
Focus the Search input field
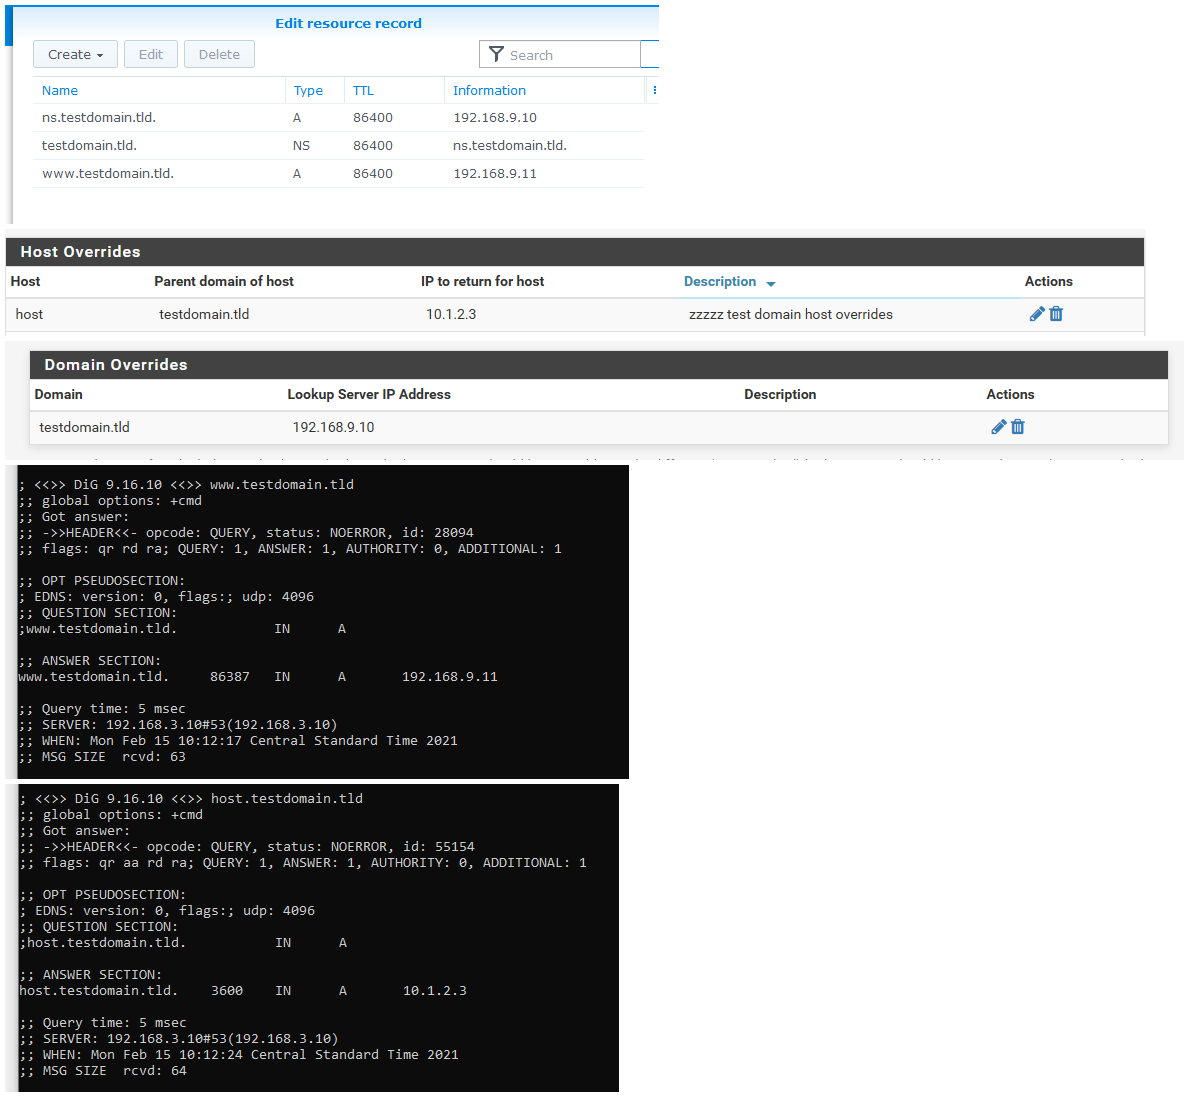click(560, 55)
